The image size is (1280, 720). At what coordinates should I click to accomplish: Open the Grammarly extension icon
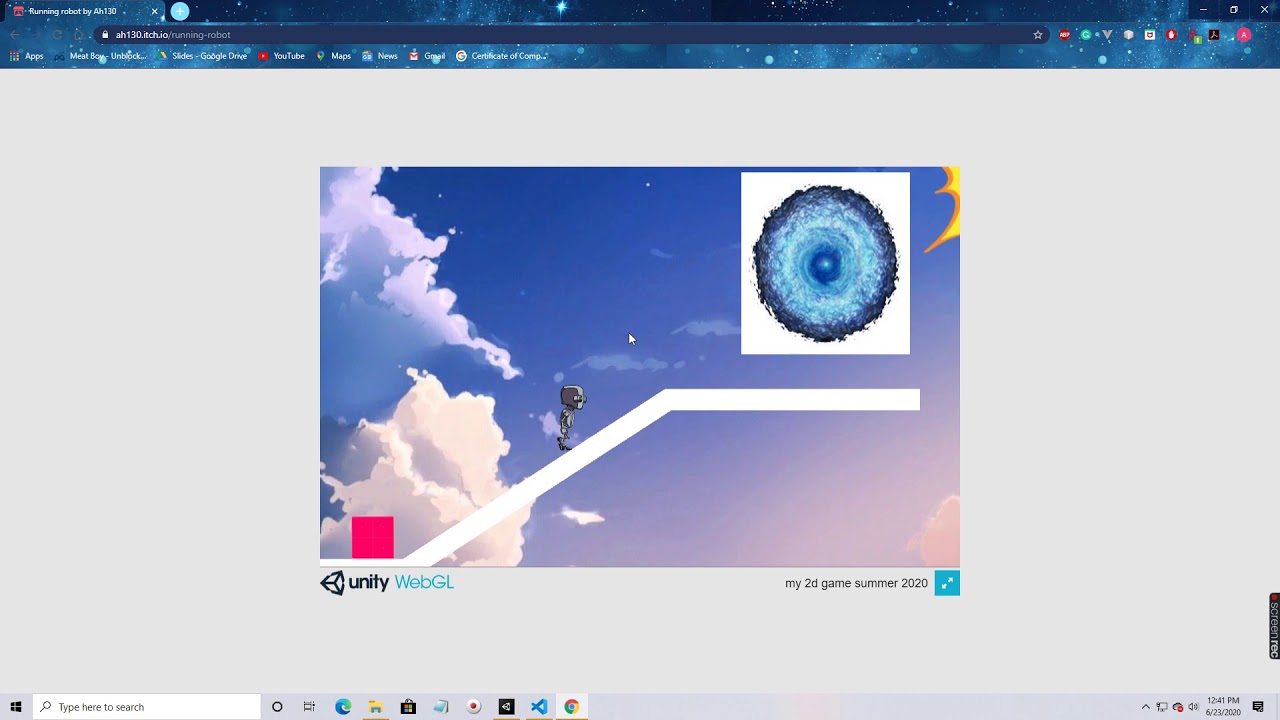tap(1086, 34)
